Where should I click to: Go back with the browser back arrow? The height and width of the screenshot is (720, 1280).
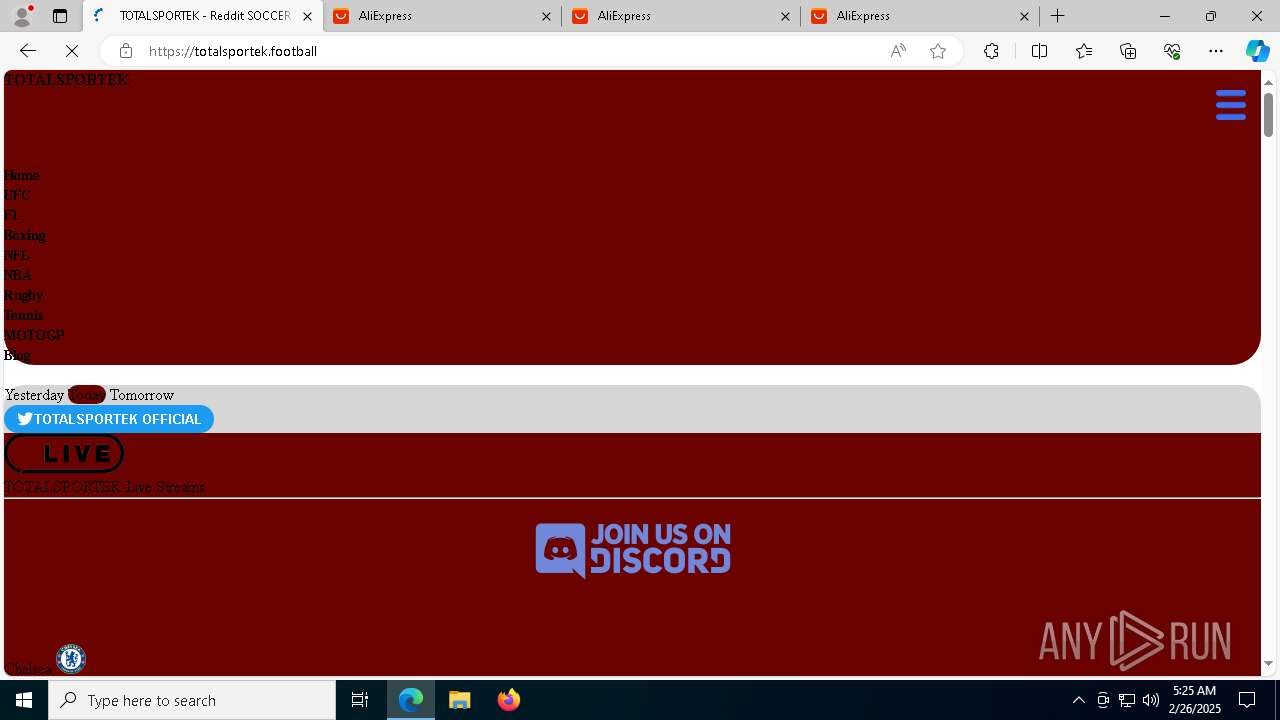pos(27,51)
